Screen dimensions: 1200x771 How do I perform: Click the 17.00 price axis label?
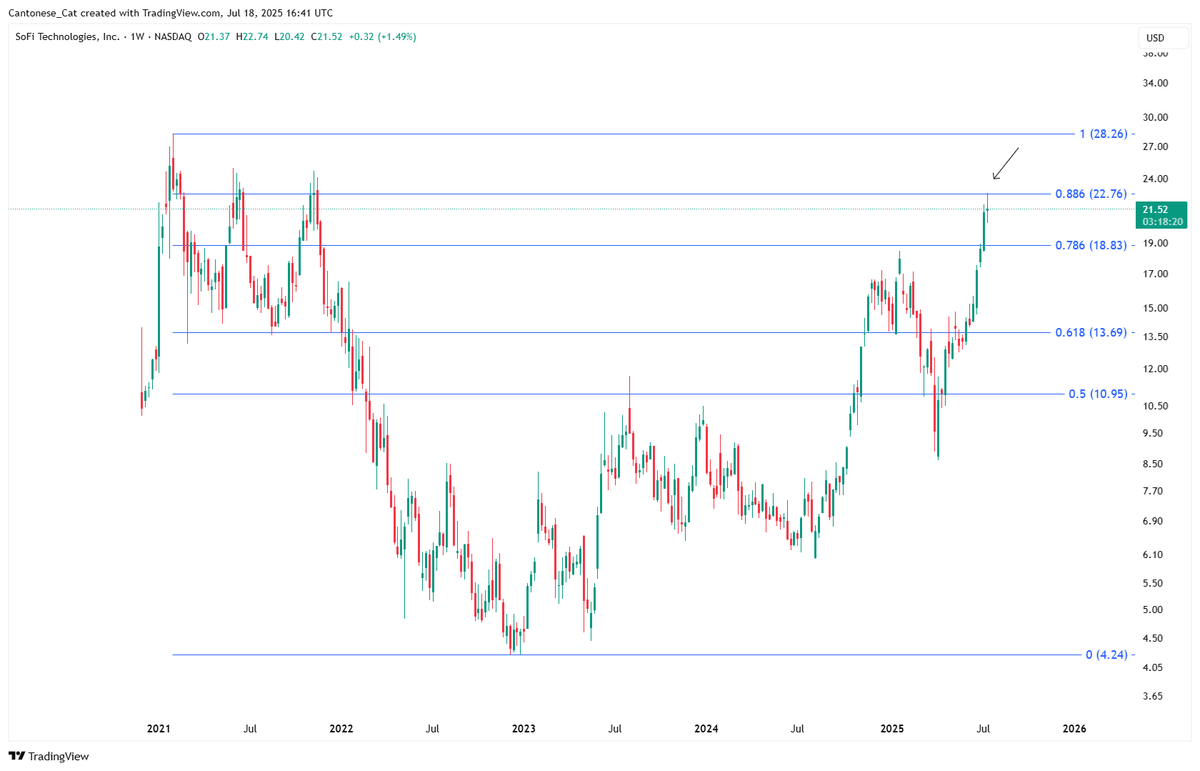[1156, 274]
